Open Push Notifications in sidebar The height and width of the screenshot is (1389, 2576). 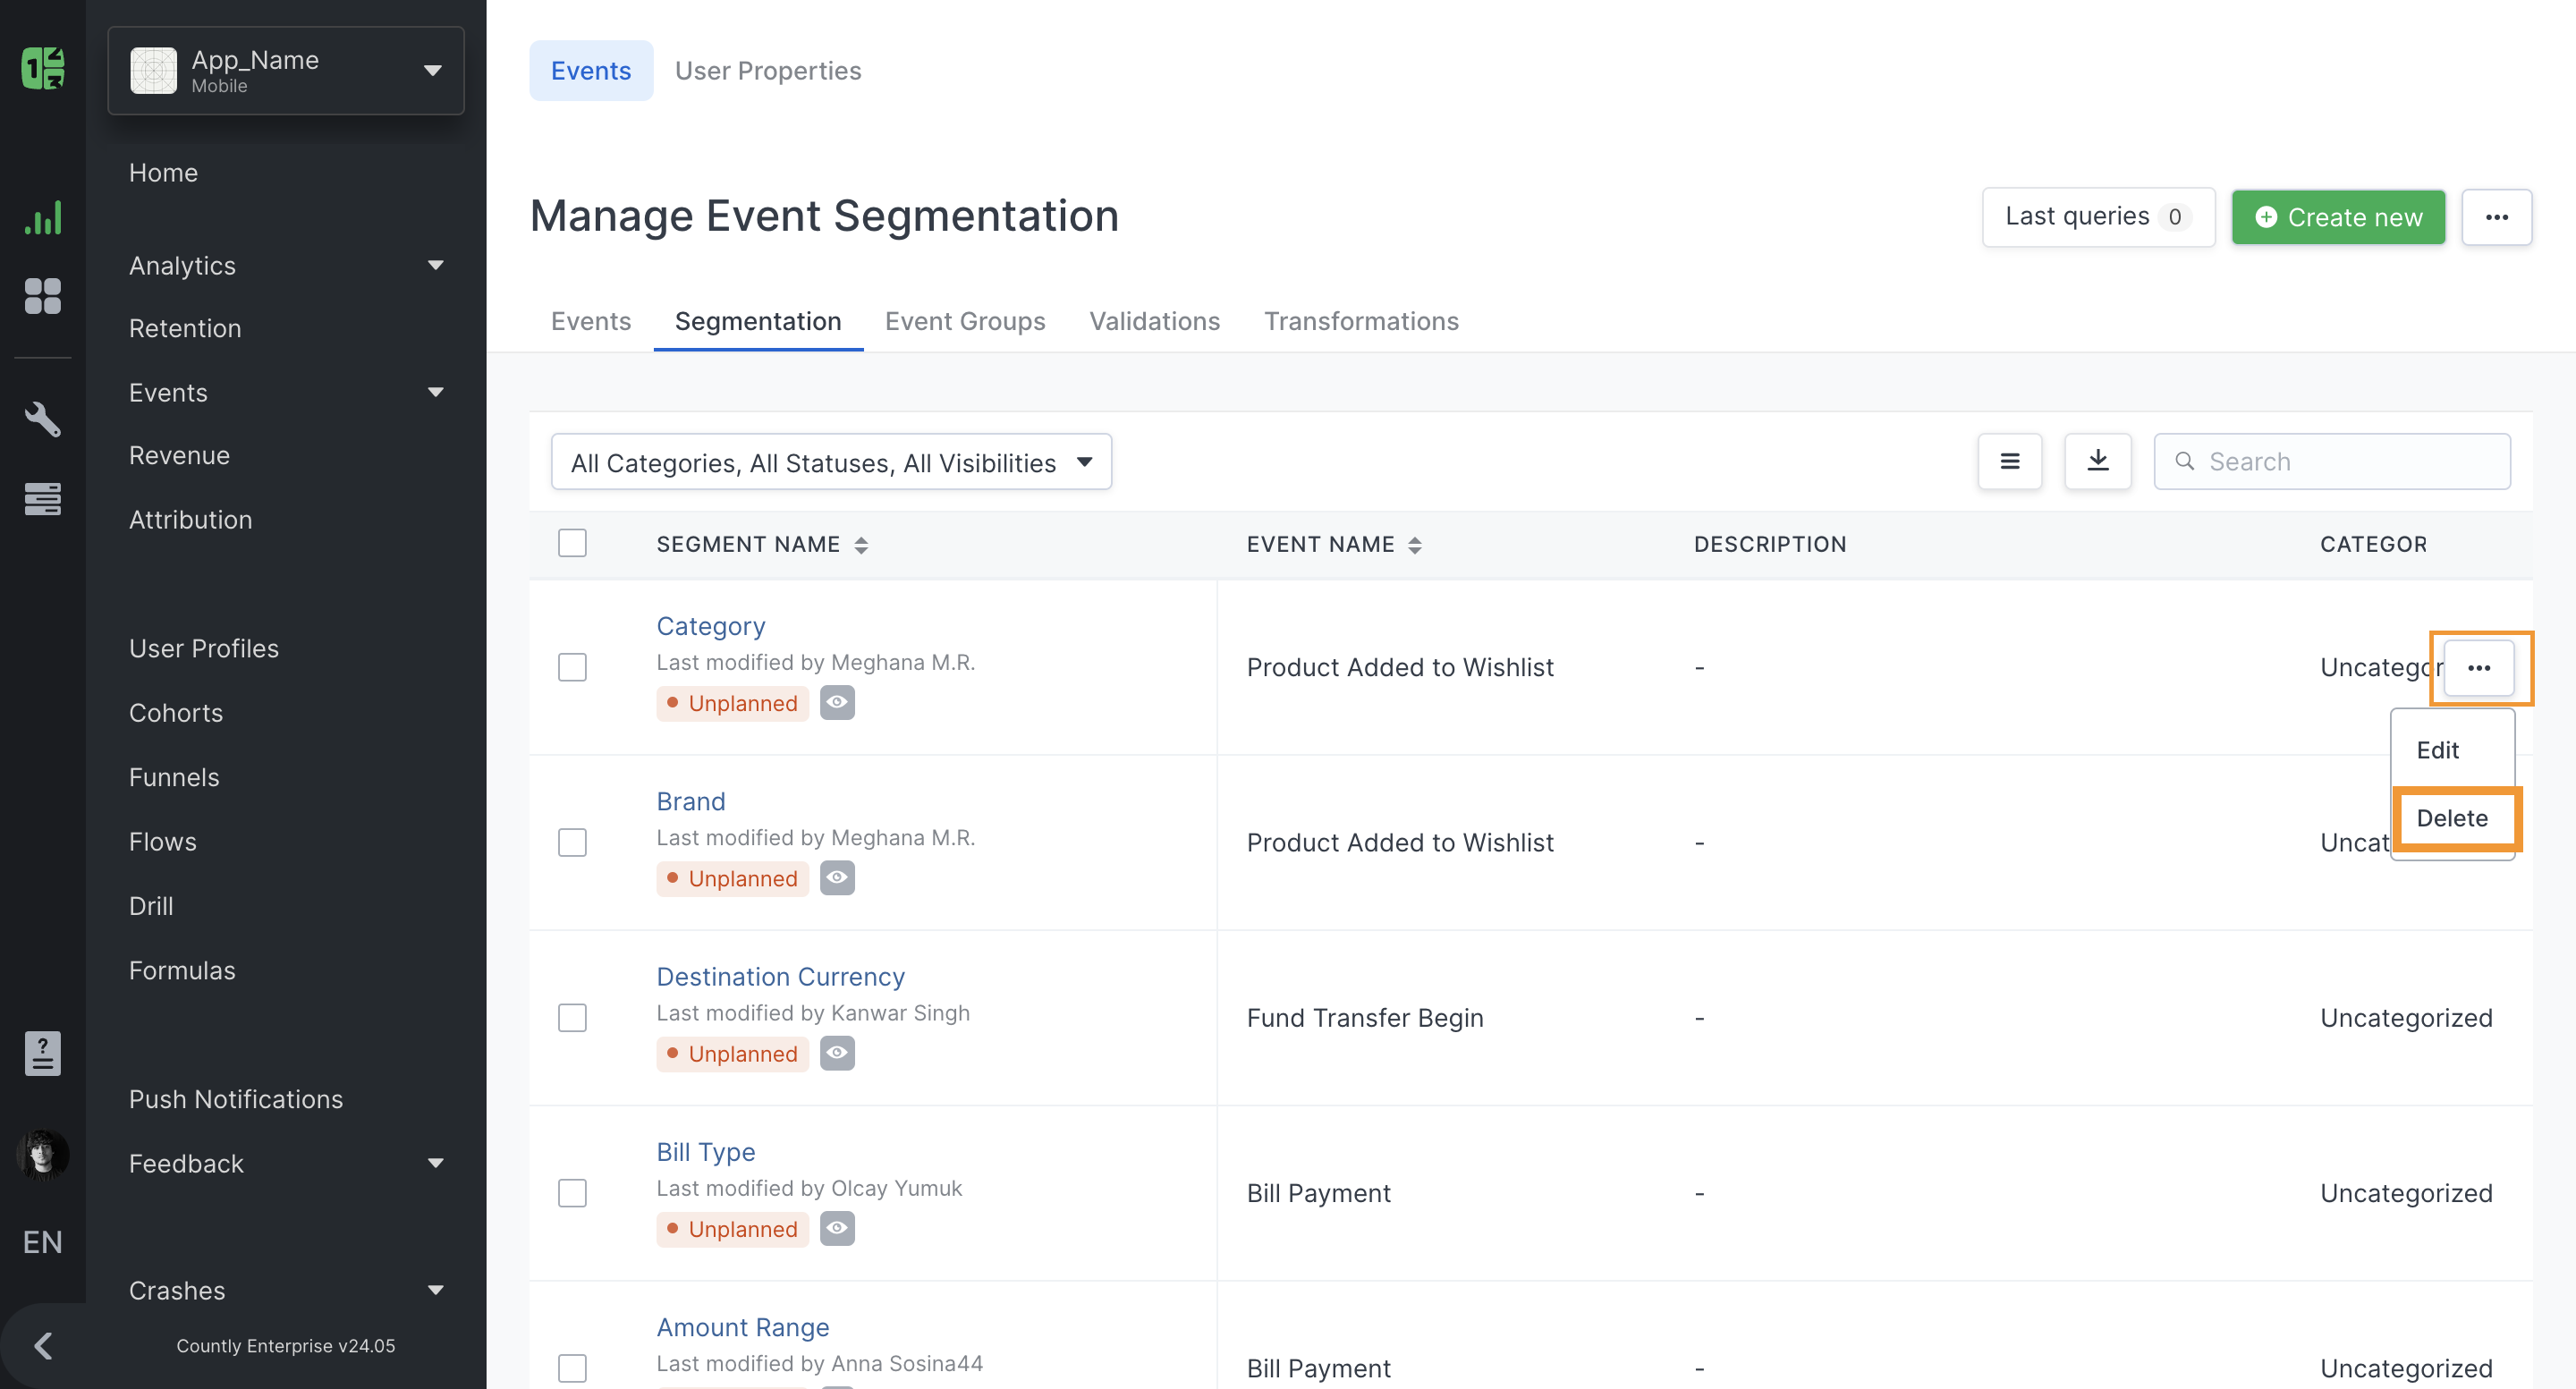click(236, 1098)
